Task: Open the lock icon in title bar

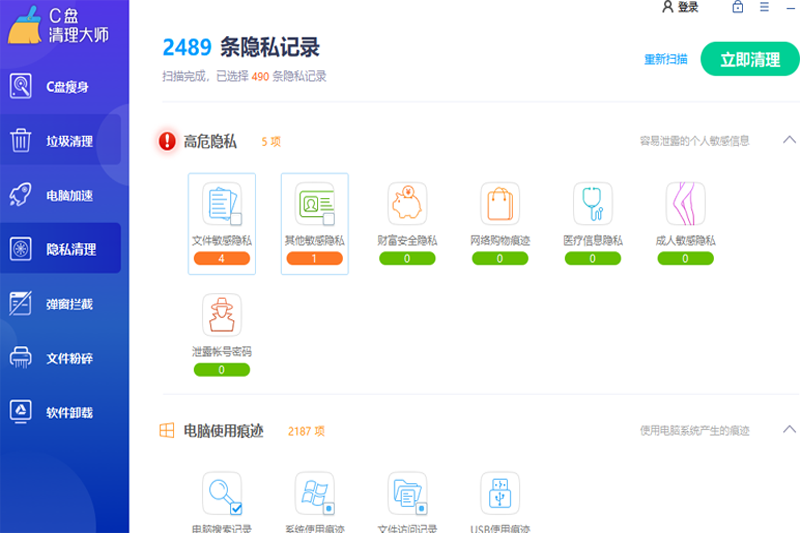Action: [x=738, y=7]
